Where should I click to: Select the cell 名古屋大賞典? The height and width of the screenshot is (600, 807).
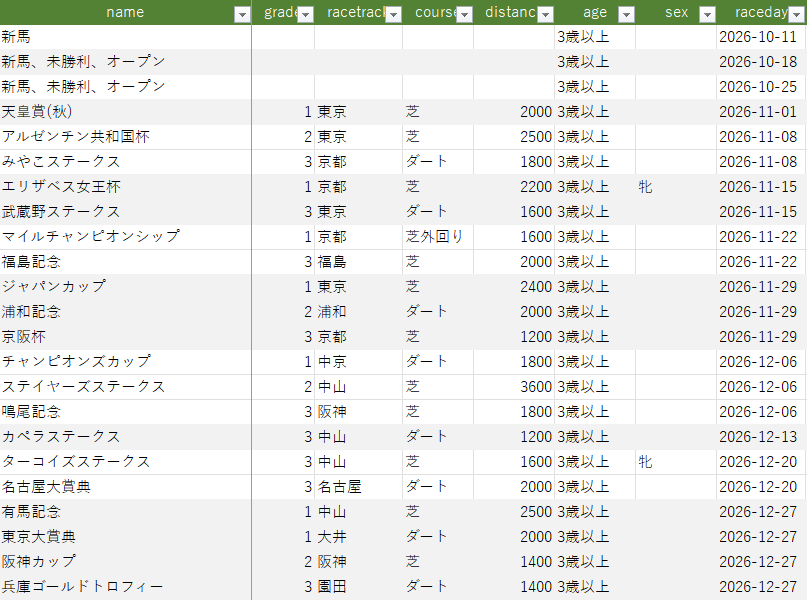(126, 487)
